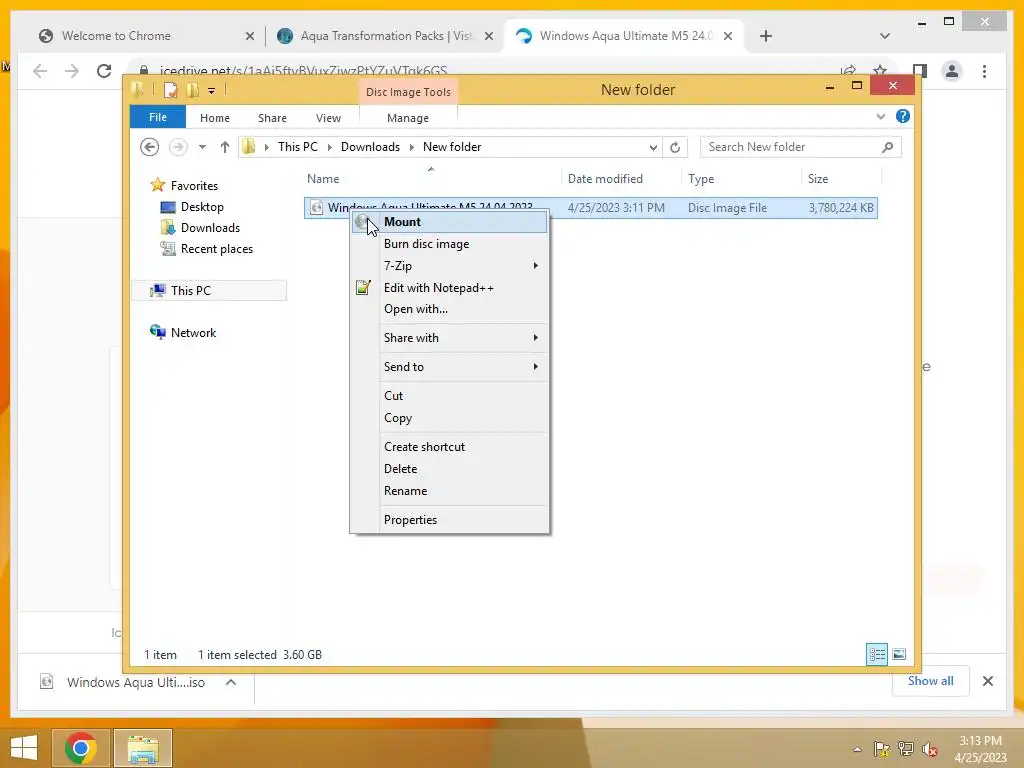Viewport: 1024px width, 768px height.
Task: Select Network in navigation pane
Action: [184, 332]
